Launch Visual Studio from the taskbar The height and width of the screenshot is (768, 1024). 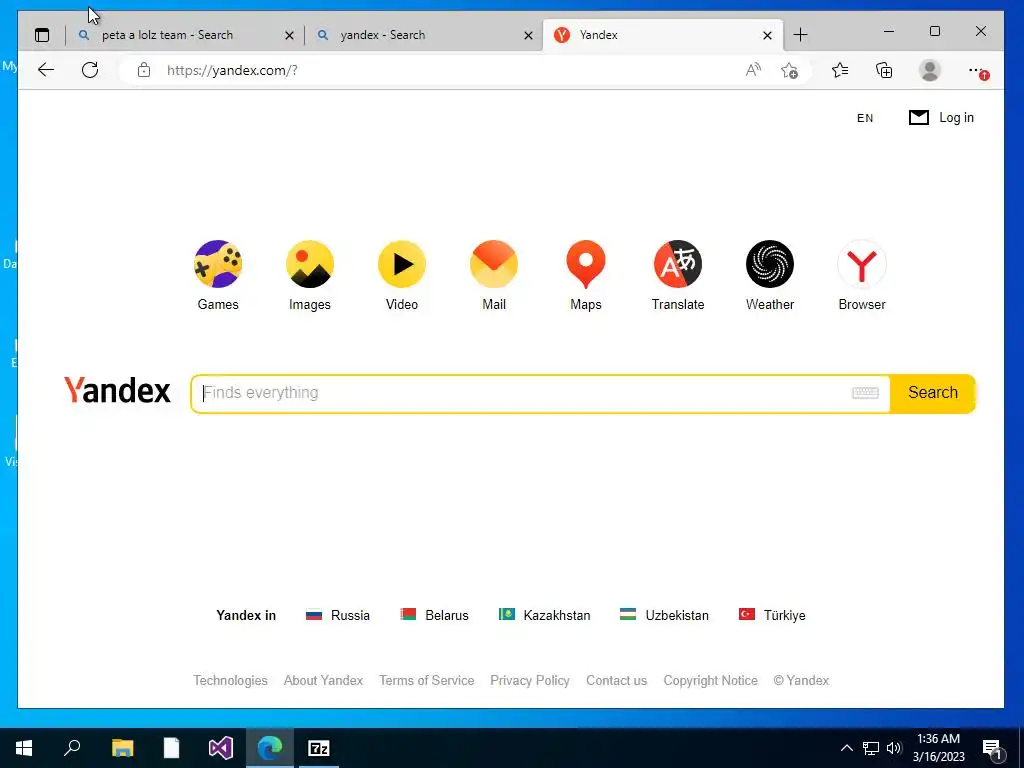(x=221, y=748)
